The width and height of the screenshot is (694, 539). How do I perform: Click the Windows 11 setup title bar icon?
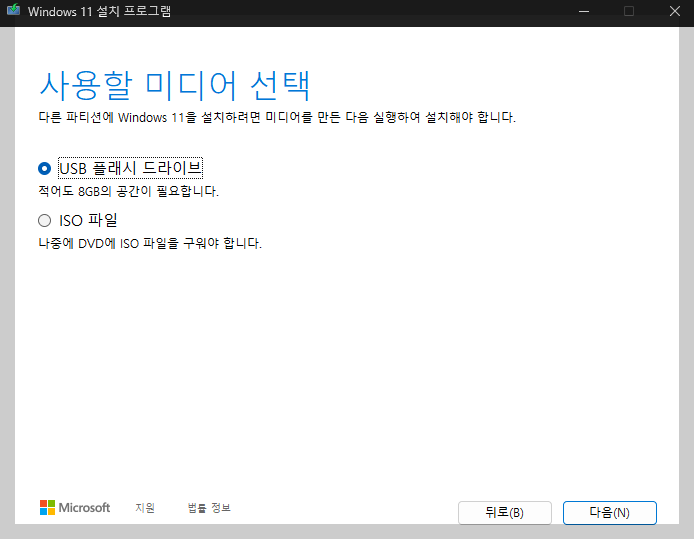point(13,10)
